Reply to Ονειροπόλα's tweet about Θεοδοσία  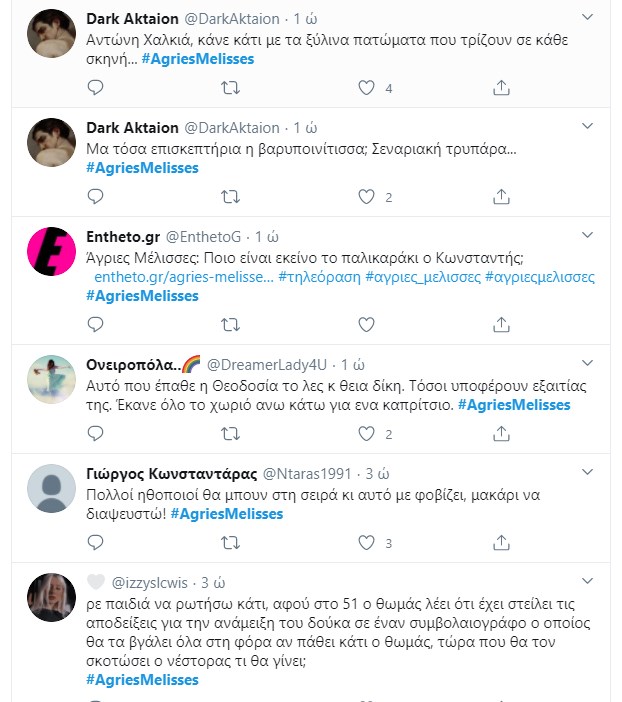(96, 434)
